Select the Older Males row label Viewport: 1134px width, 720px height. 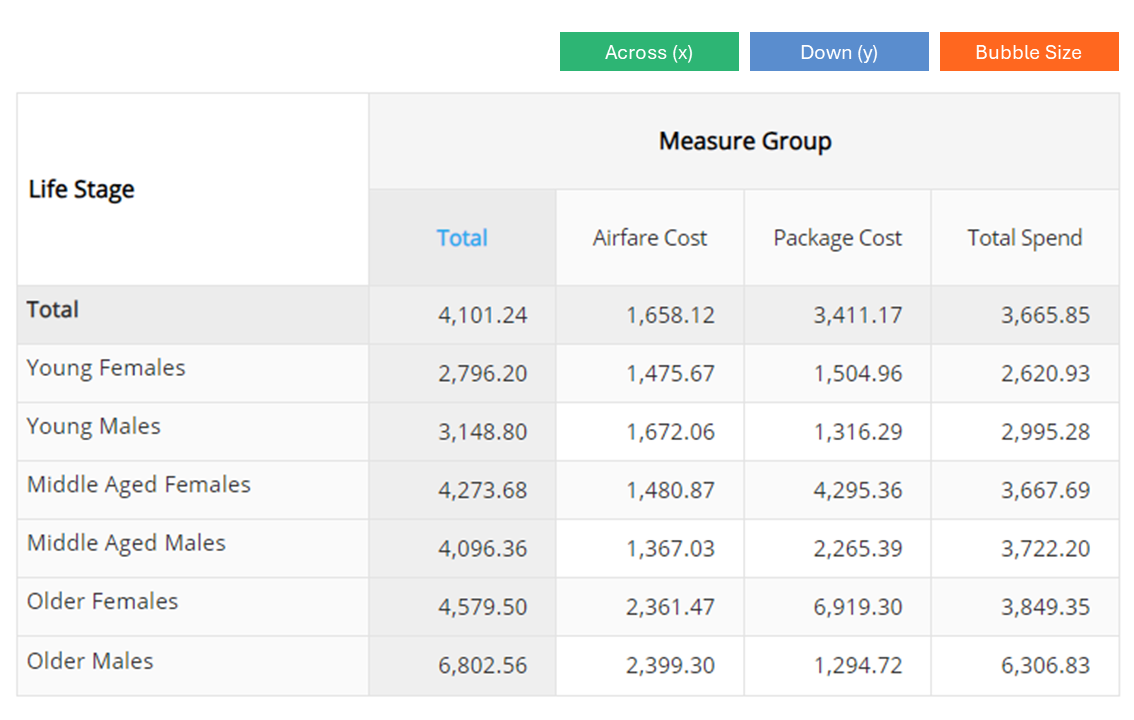point(90,661)
